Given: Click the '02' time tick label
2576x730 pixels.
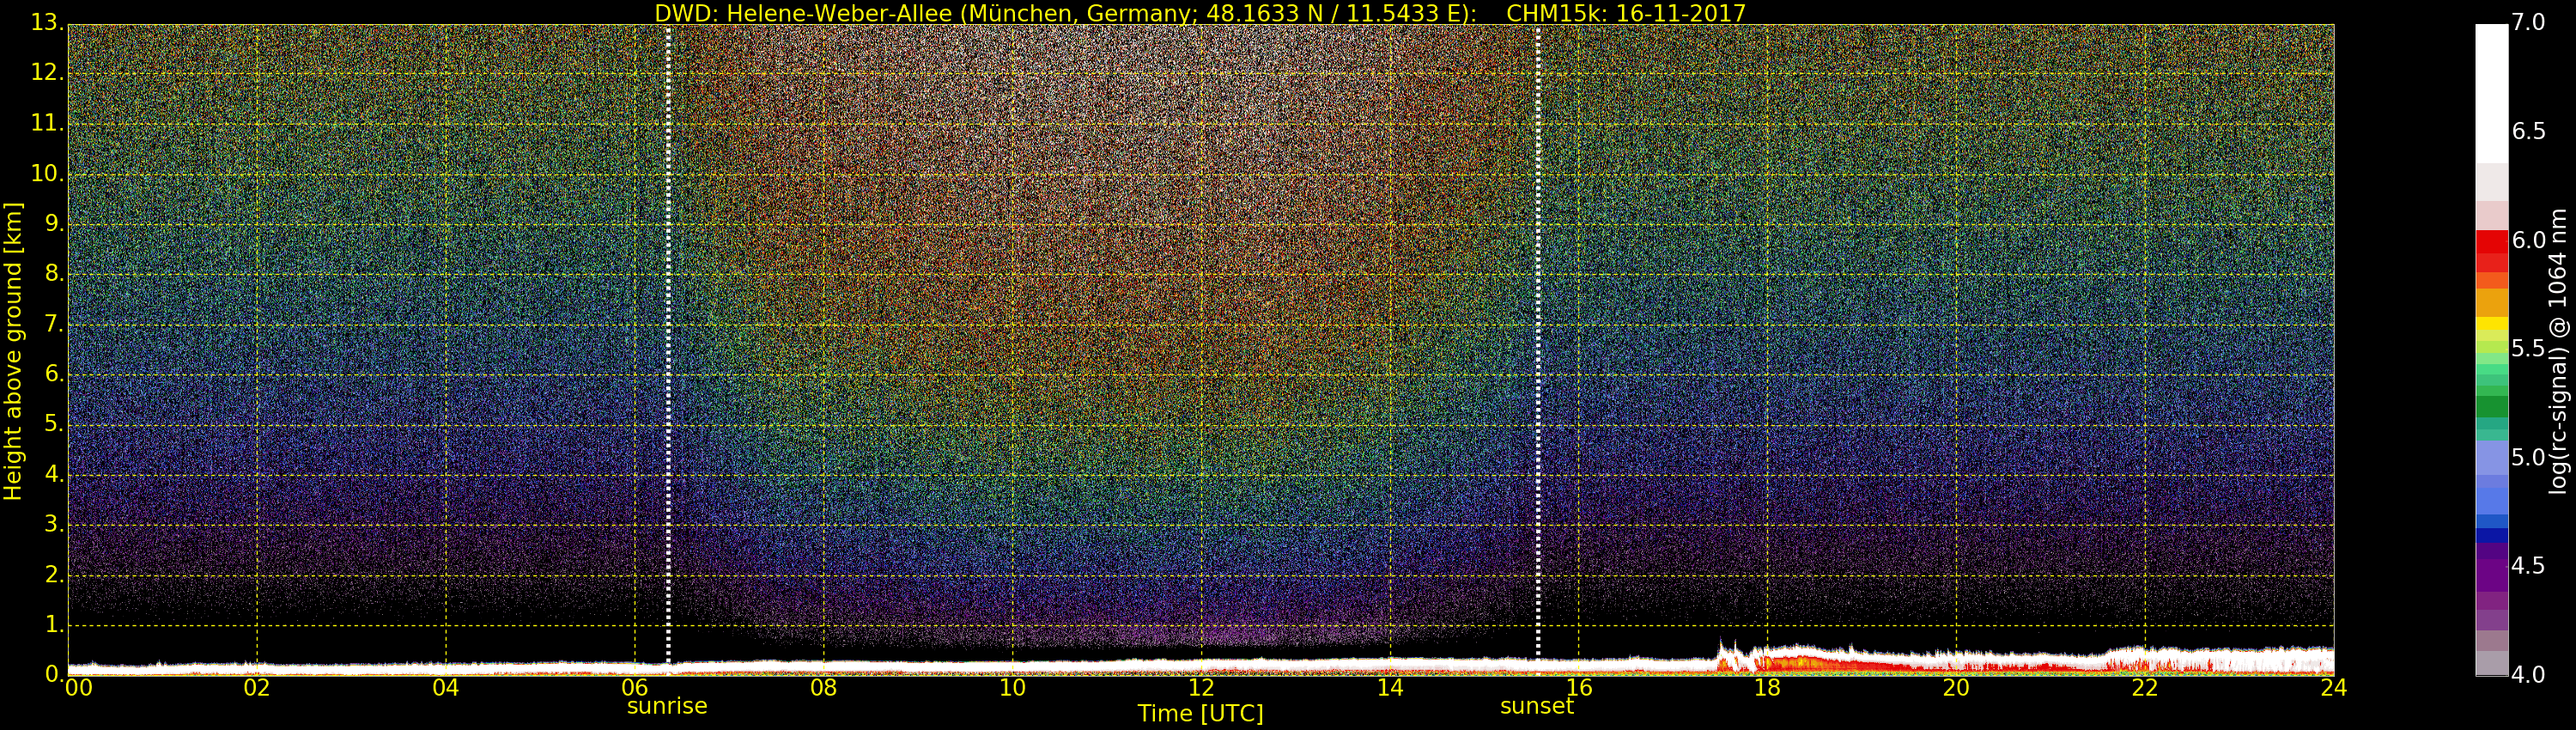Looking at the screenshot, I should pyautogui.click(x=257, y=688).
